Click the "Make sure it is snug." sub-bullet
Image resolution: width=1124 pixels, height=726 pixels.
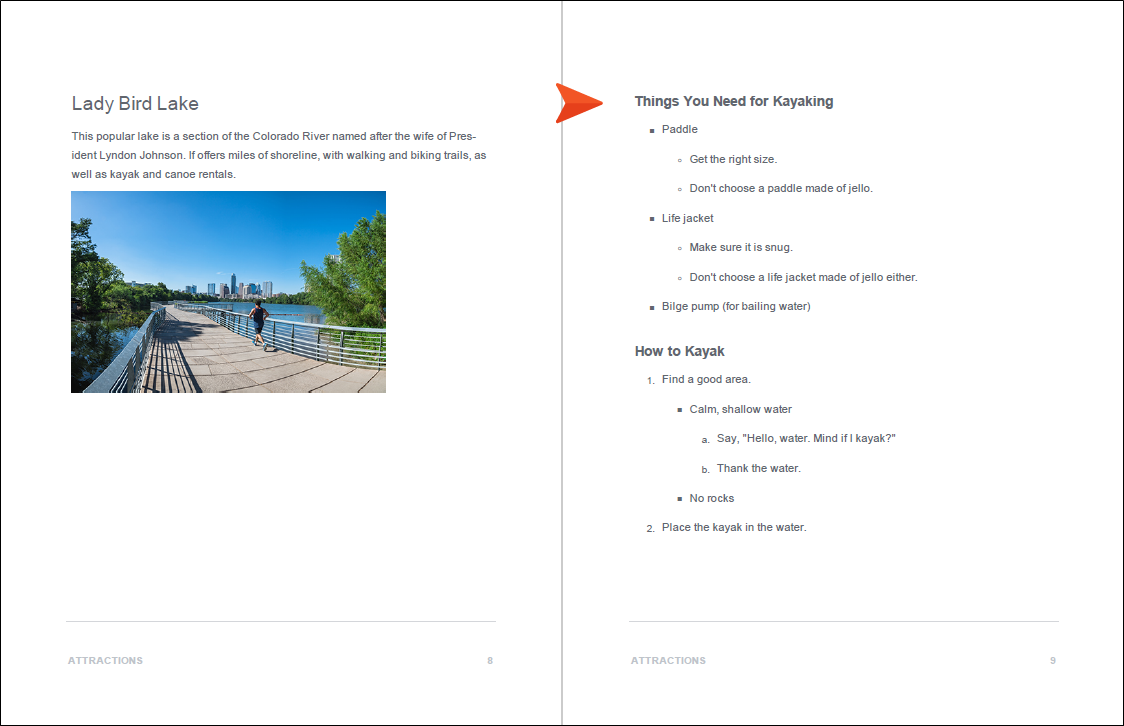pos(740,247)
